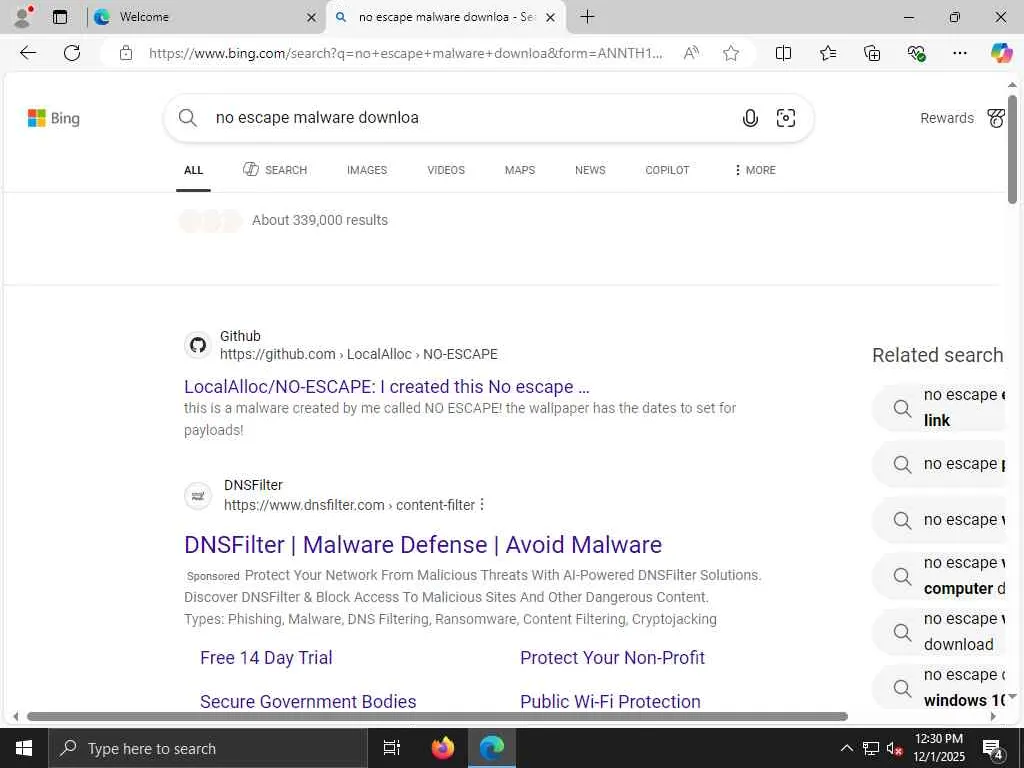Viewport: 1024px width, 768px height.
Task: Switch to the IMAGES tab
Action: [367, 170]
